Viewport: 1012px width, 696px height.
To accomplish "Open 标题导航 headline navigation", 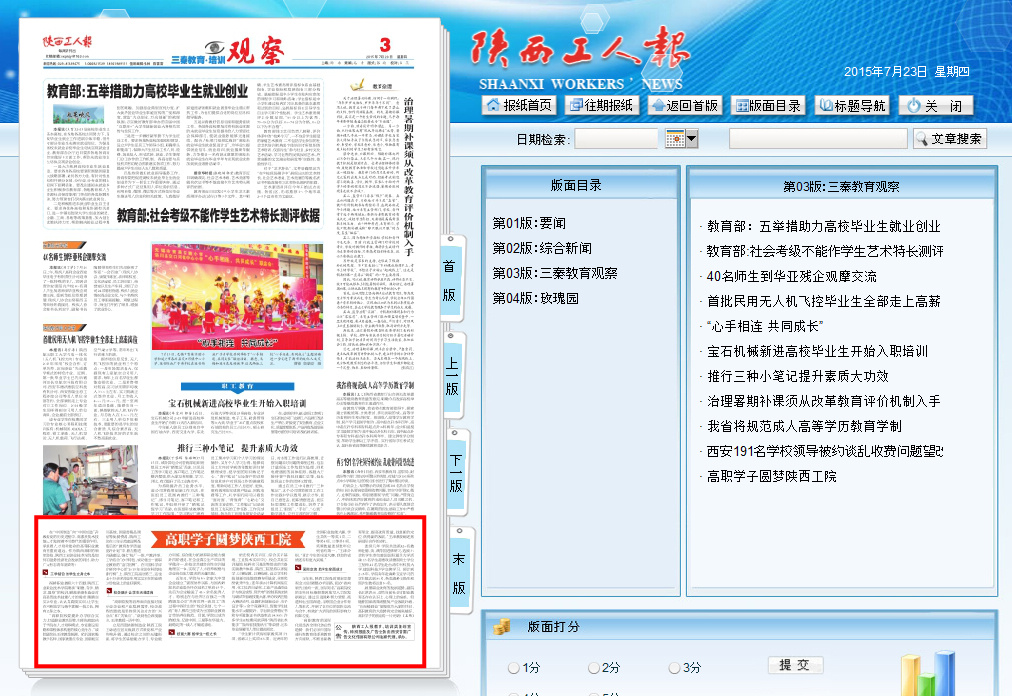I will click(852, 105).
